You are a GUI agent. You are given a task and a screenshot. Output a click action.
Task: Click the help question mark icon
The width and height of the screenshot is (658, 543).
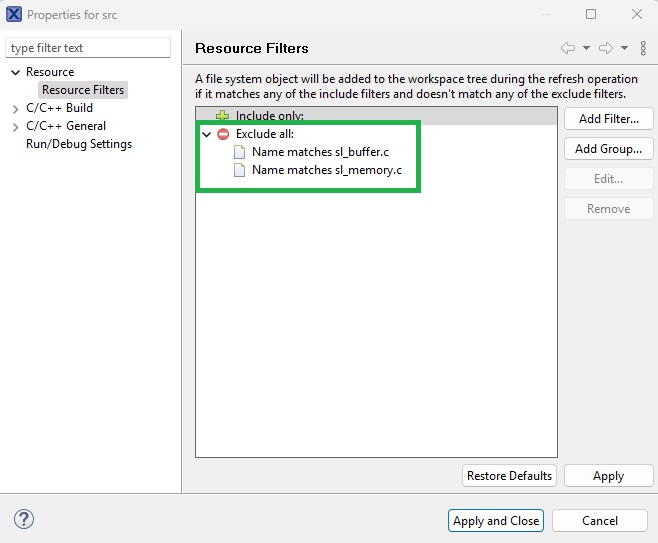[24, 520]
